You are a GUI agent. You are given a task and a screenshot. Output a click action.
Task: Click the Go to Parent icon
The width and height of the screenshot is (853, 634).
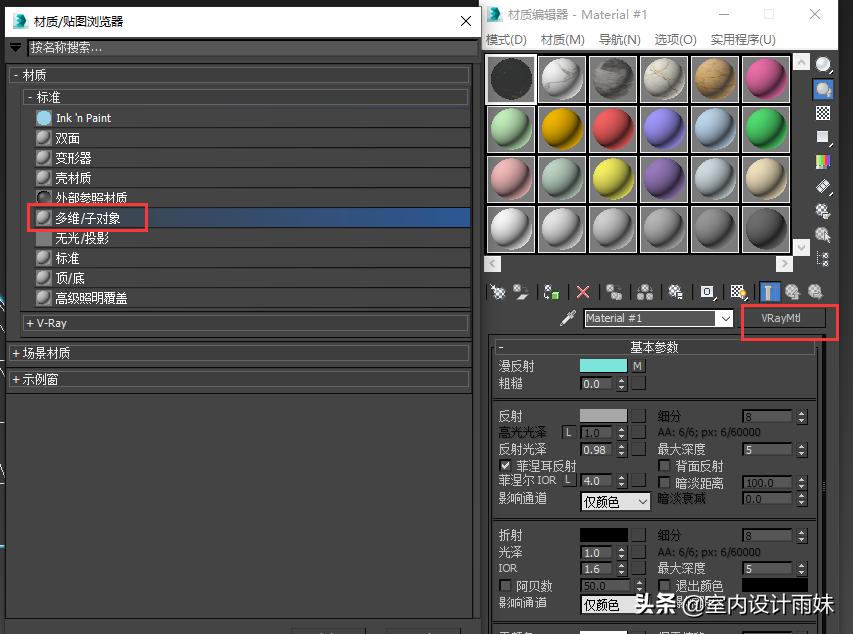coord(793,291)
